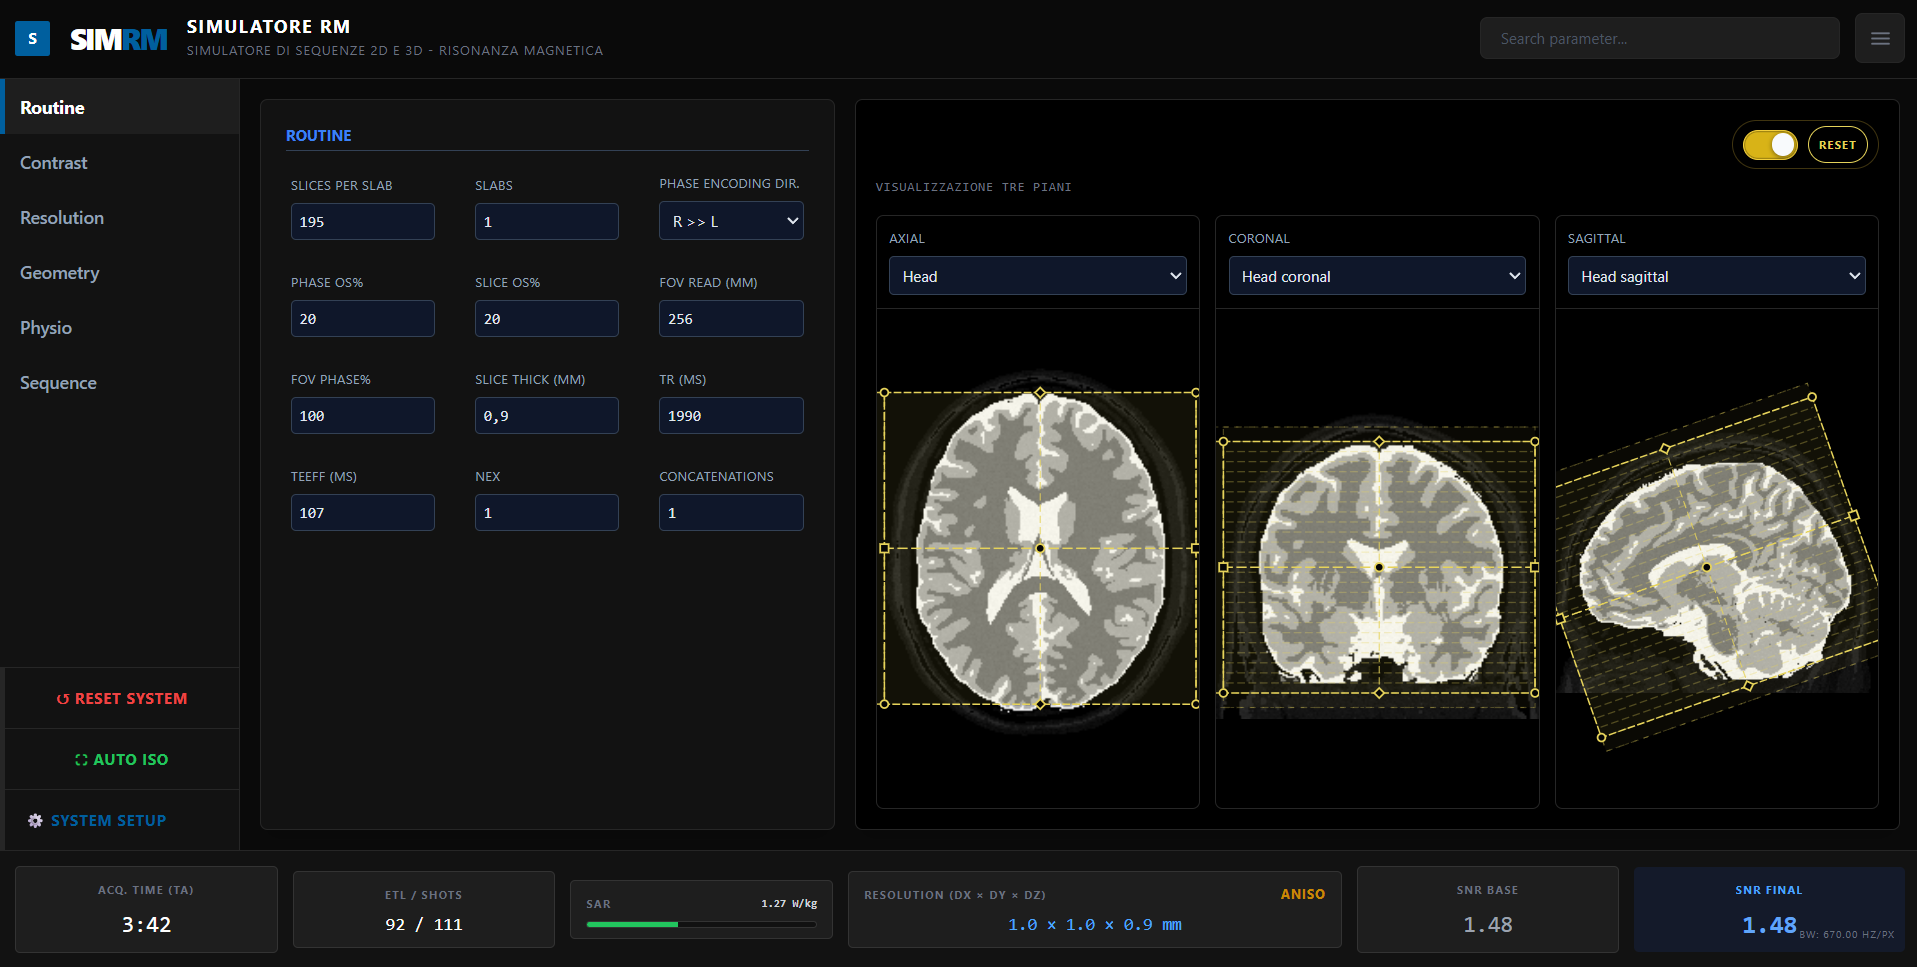
Task: Select the center point of the axial view
Action: pyautogui.click(x=1040, y=548)
